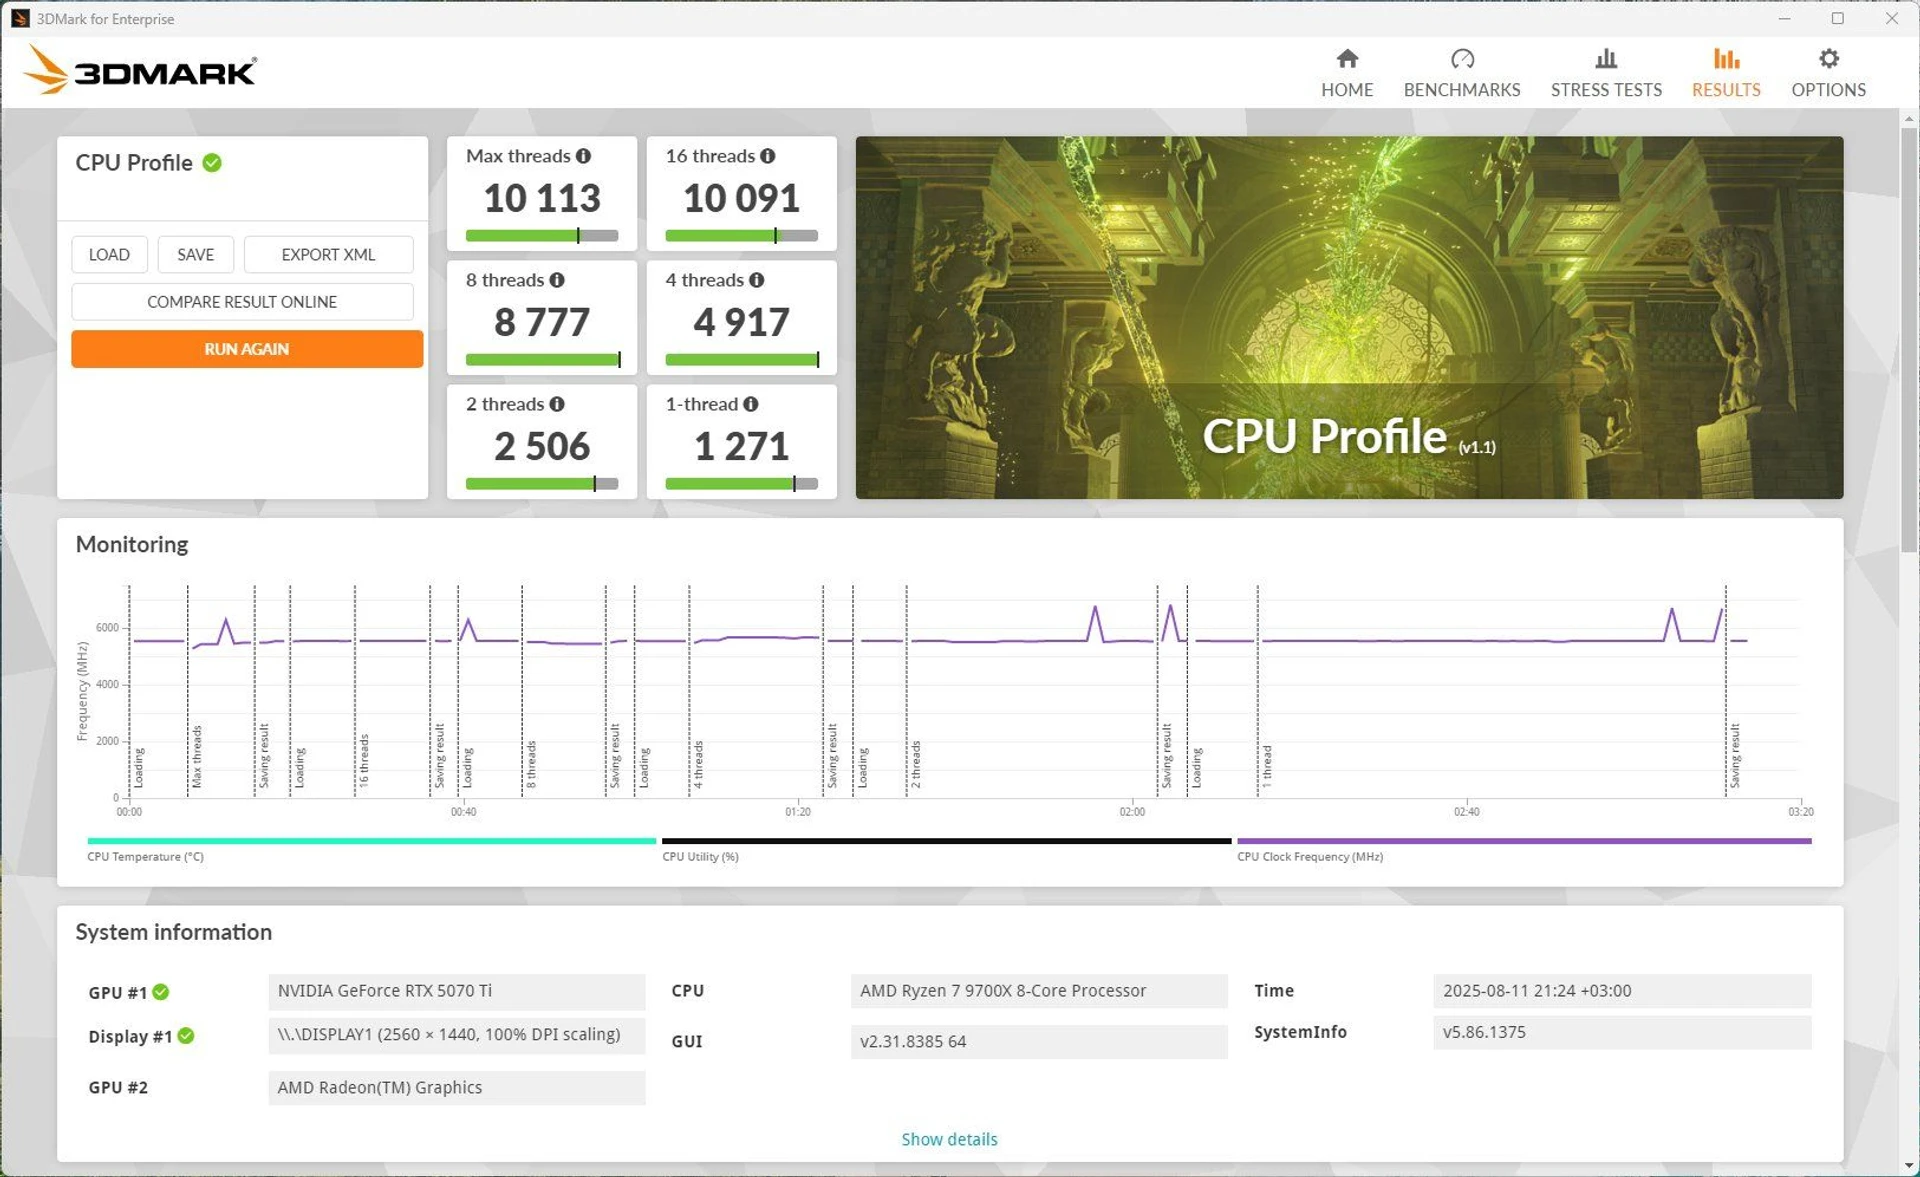The height and width of the screenshot is (1177, 1920).
Task: Toggle the CPU Utility (%) legend bar
Action: [x=946, y=841]
